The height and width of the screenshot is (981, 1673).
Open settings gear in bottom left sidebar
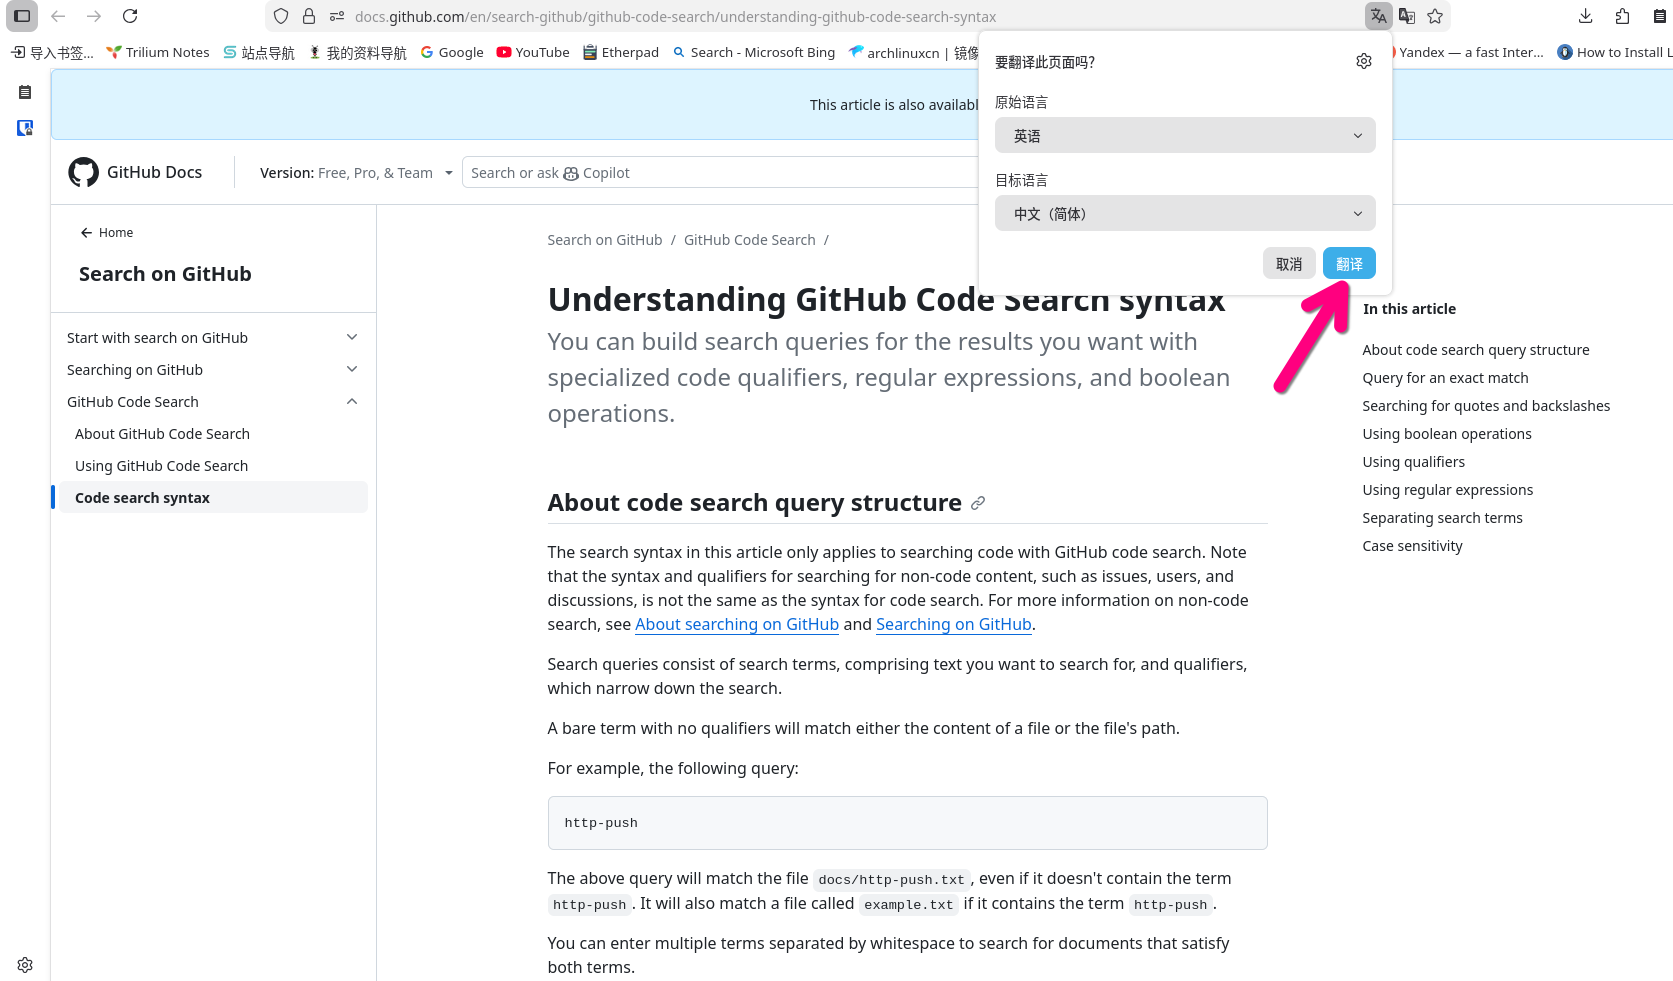pyautogui.click(x=25, y=965)
